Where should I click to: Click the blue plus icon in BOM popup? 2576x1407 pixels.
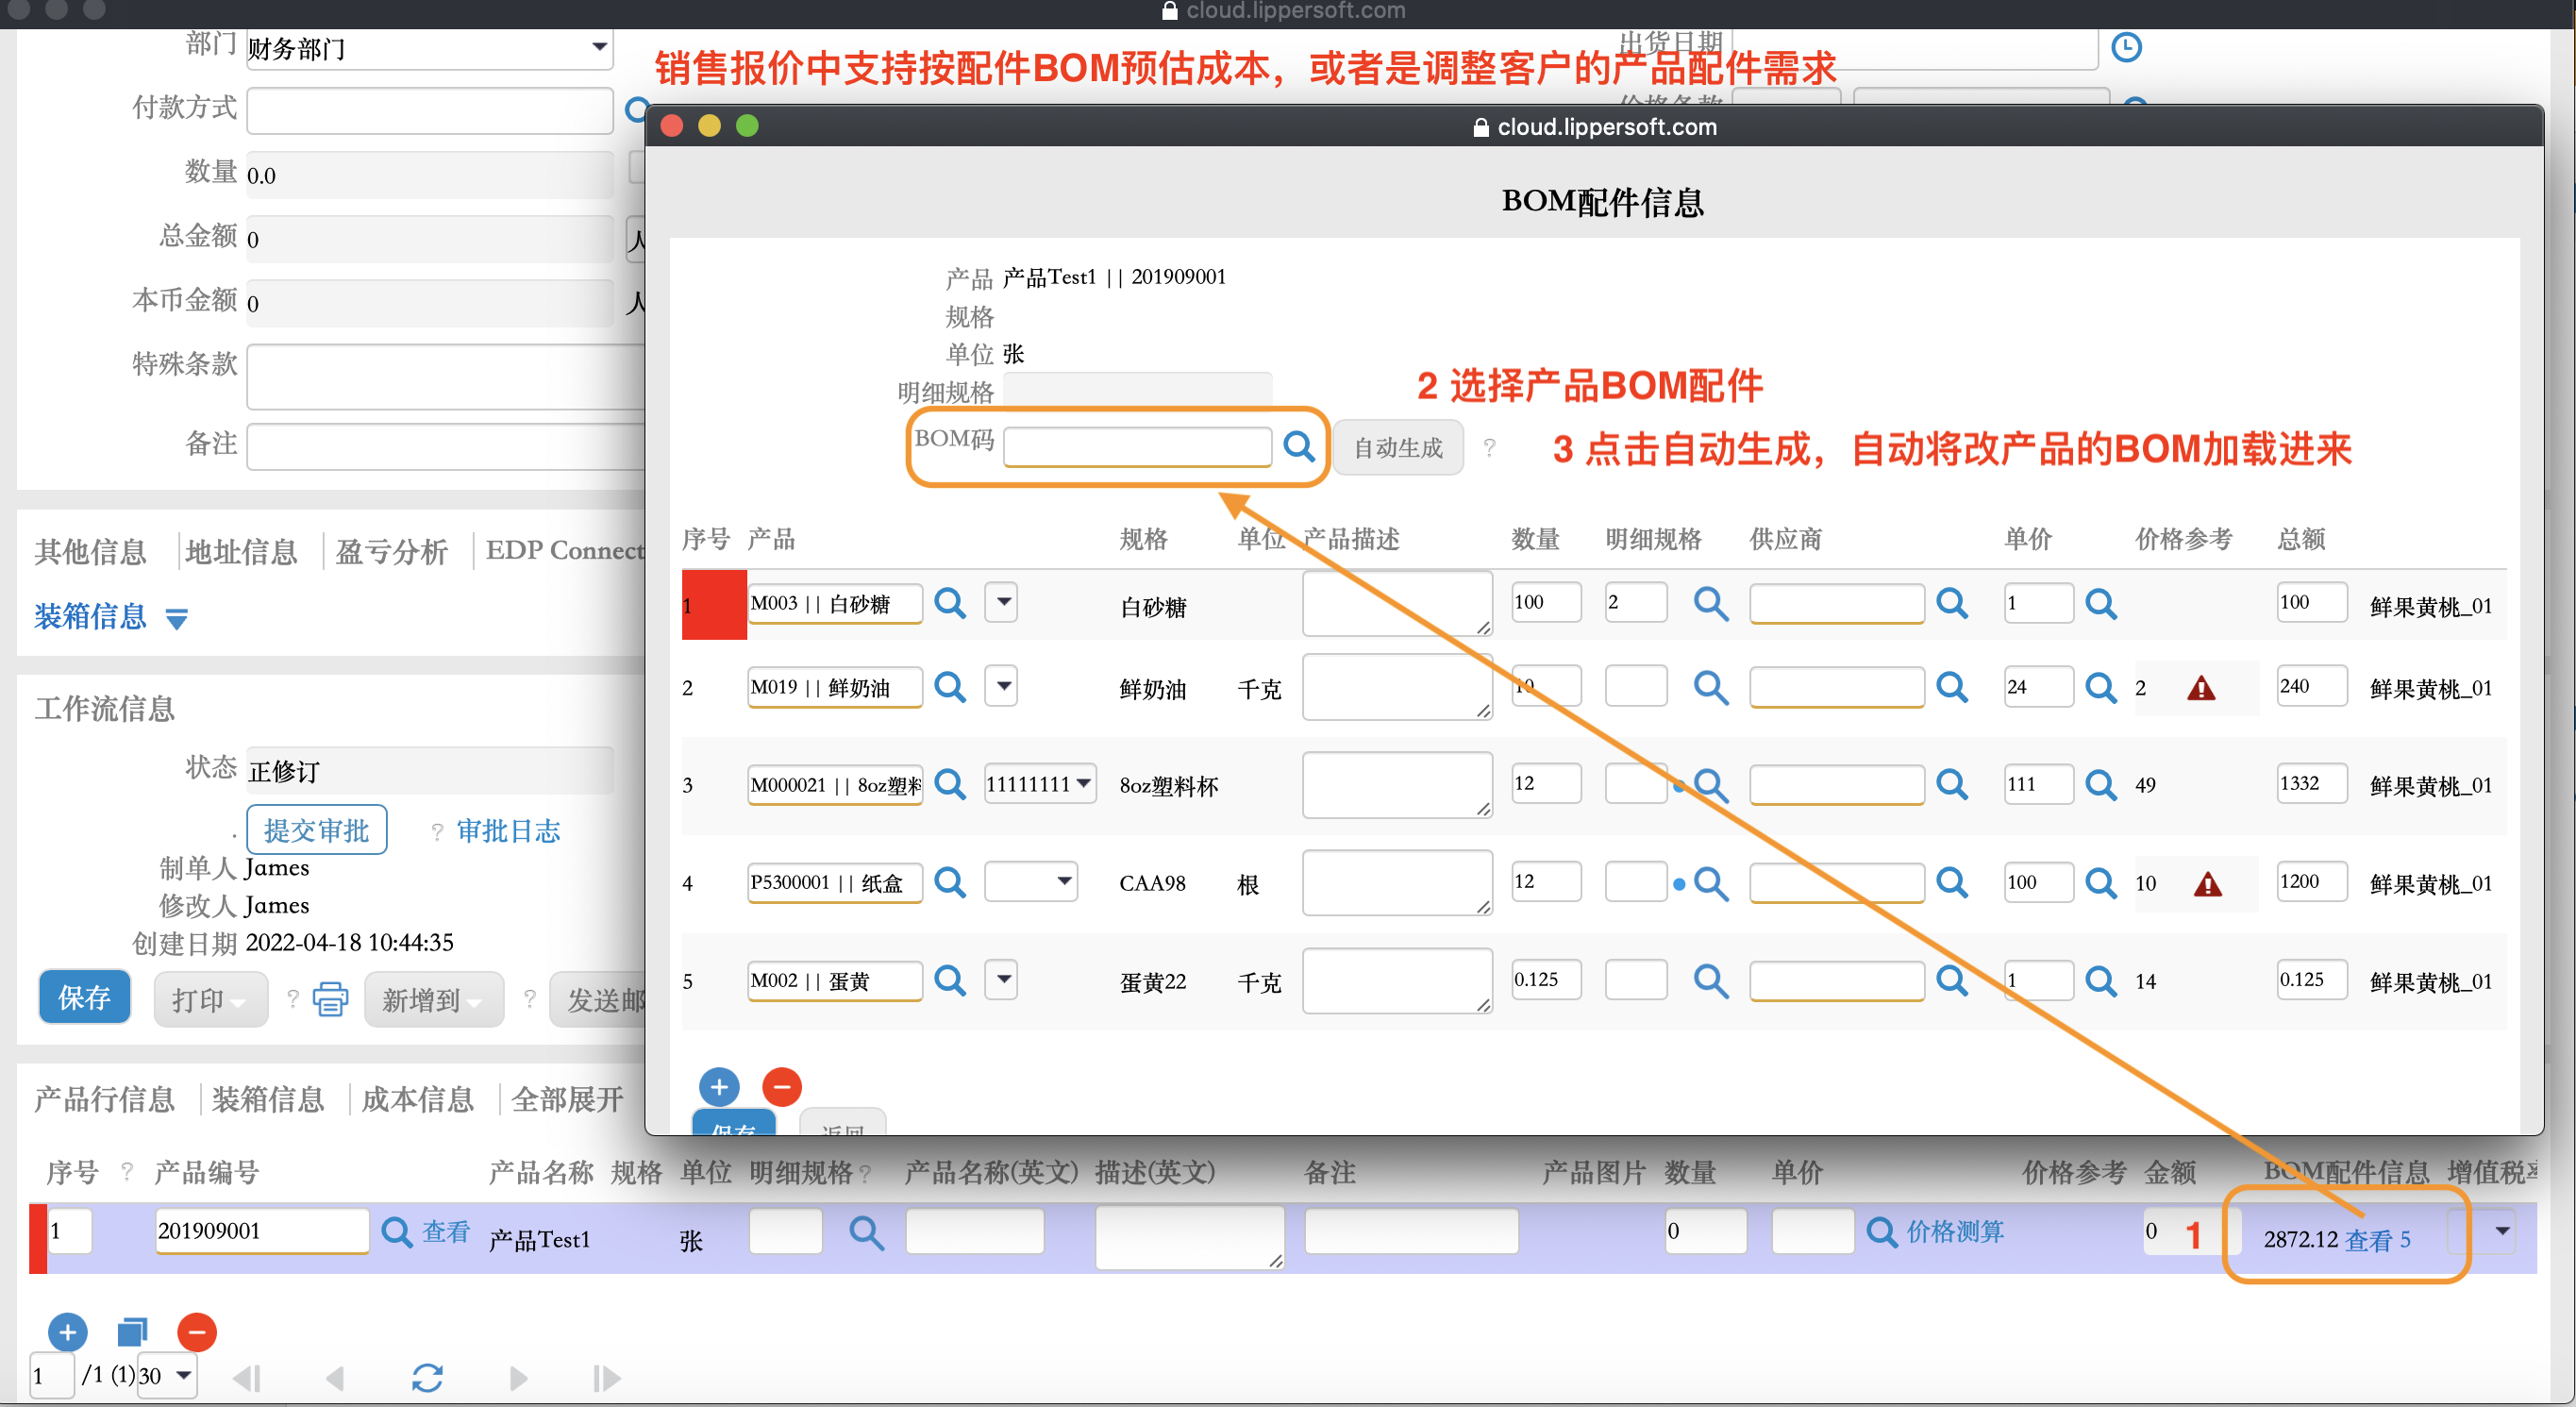click(719, 1086)
